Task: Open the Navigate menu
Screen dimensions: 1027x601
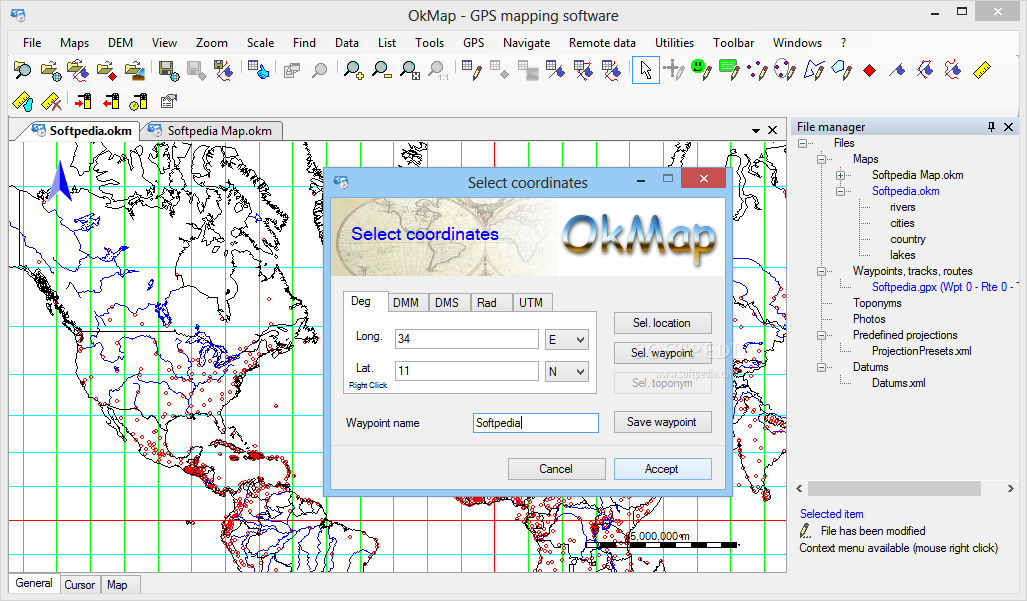Action: (527, 43)
